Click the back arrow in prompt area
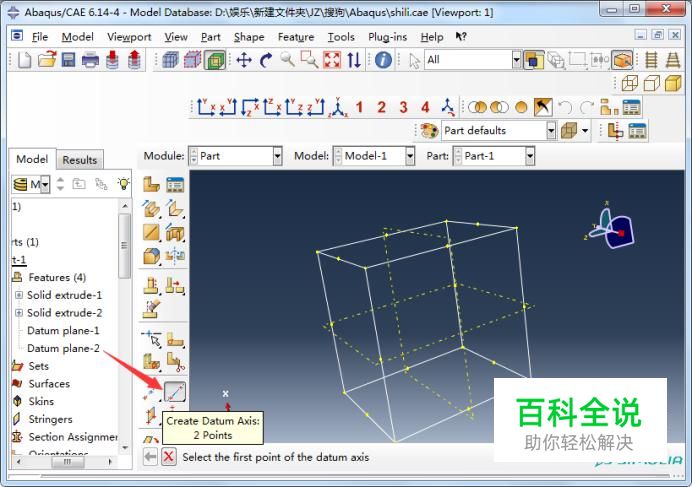 [x=150, y=457]
